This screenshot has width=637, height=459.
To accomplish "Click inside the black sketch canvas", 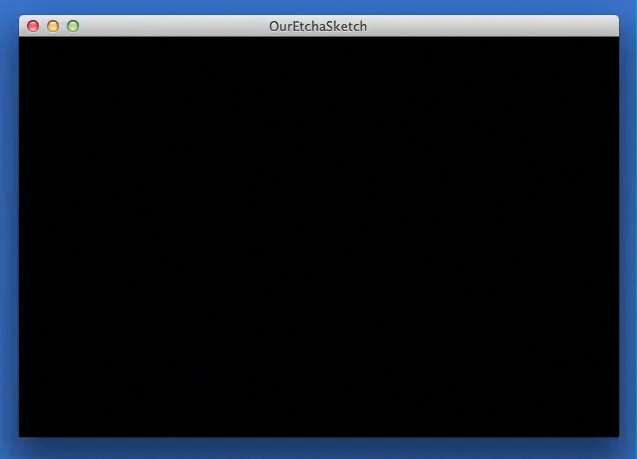I will click(x=319, y=237).
